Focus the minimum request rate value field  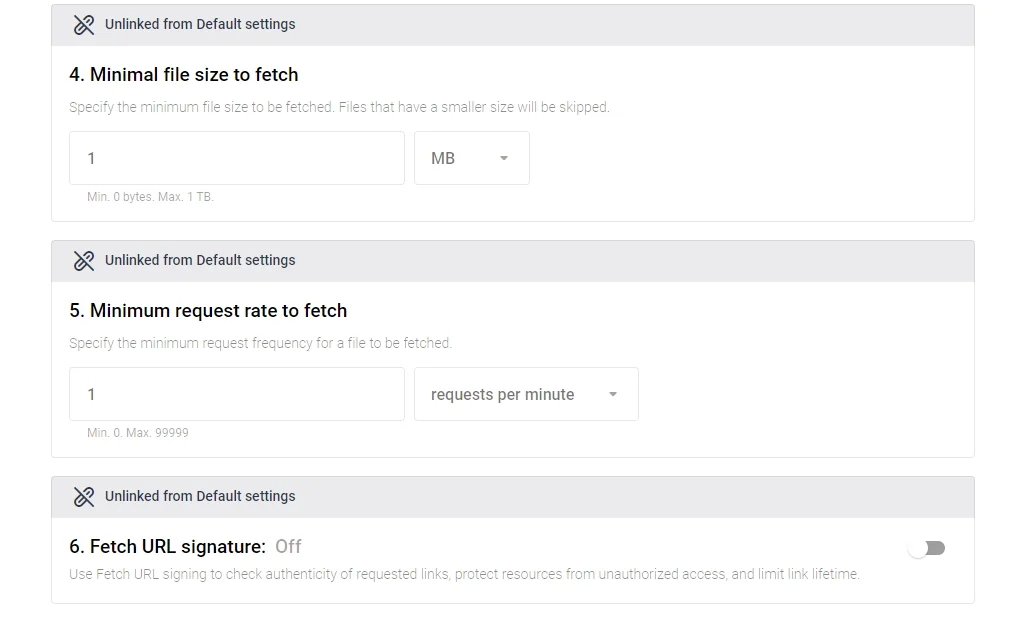pyautogui.click(x=237, y=394)
